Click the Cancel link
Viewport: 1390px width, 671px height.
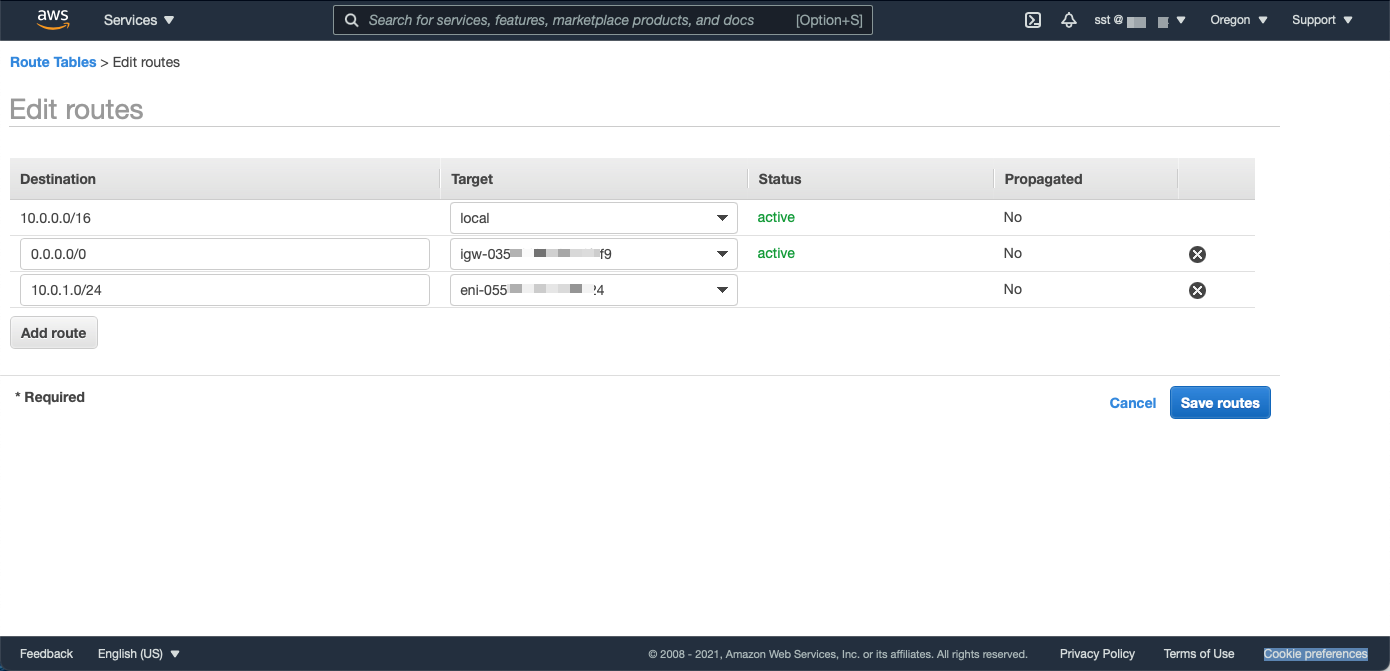click(1133, 403)
